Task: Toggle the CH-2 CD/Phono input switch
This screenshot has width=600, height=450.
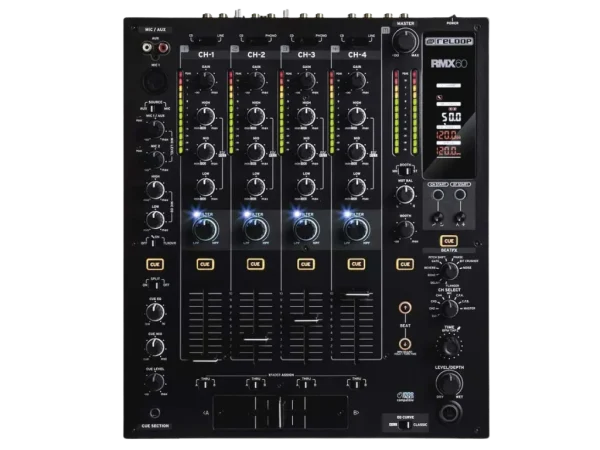Action: (256, 40)
